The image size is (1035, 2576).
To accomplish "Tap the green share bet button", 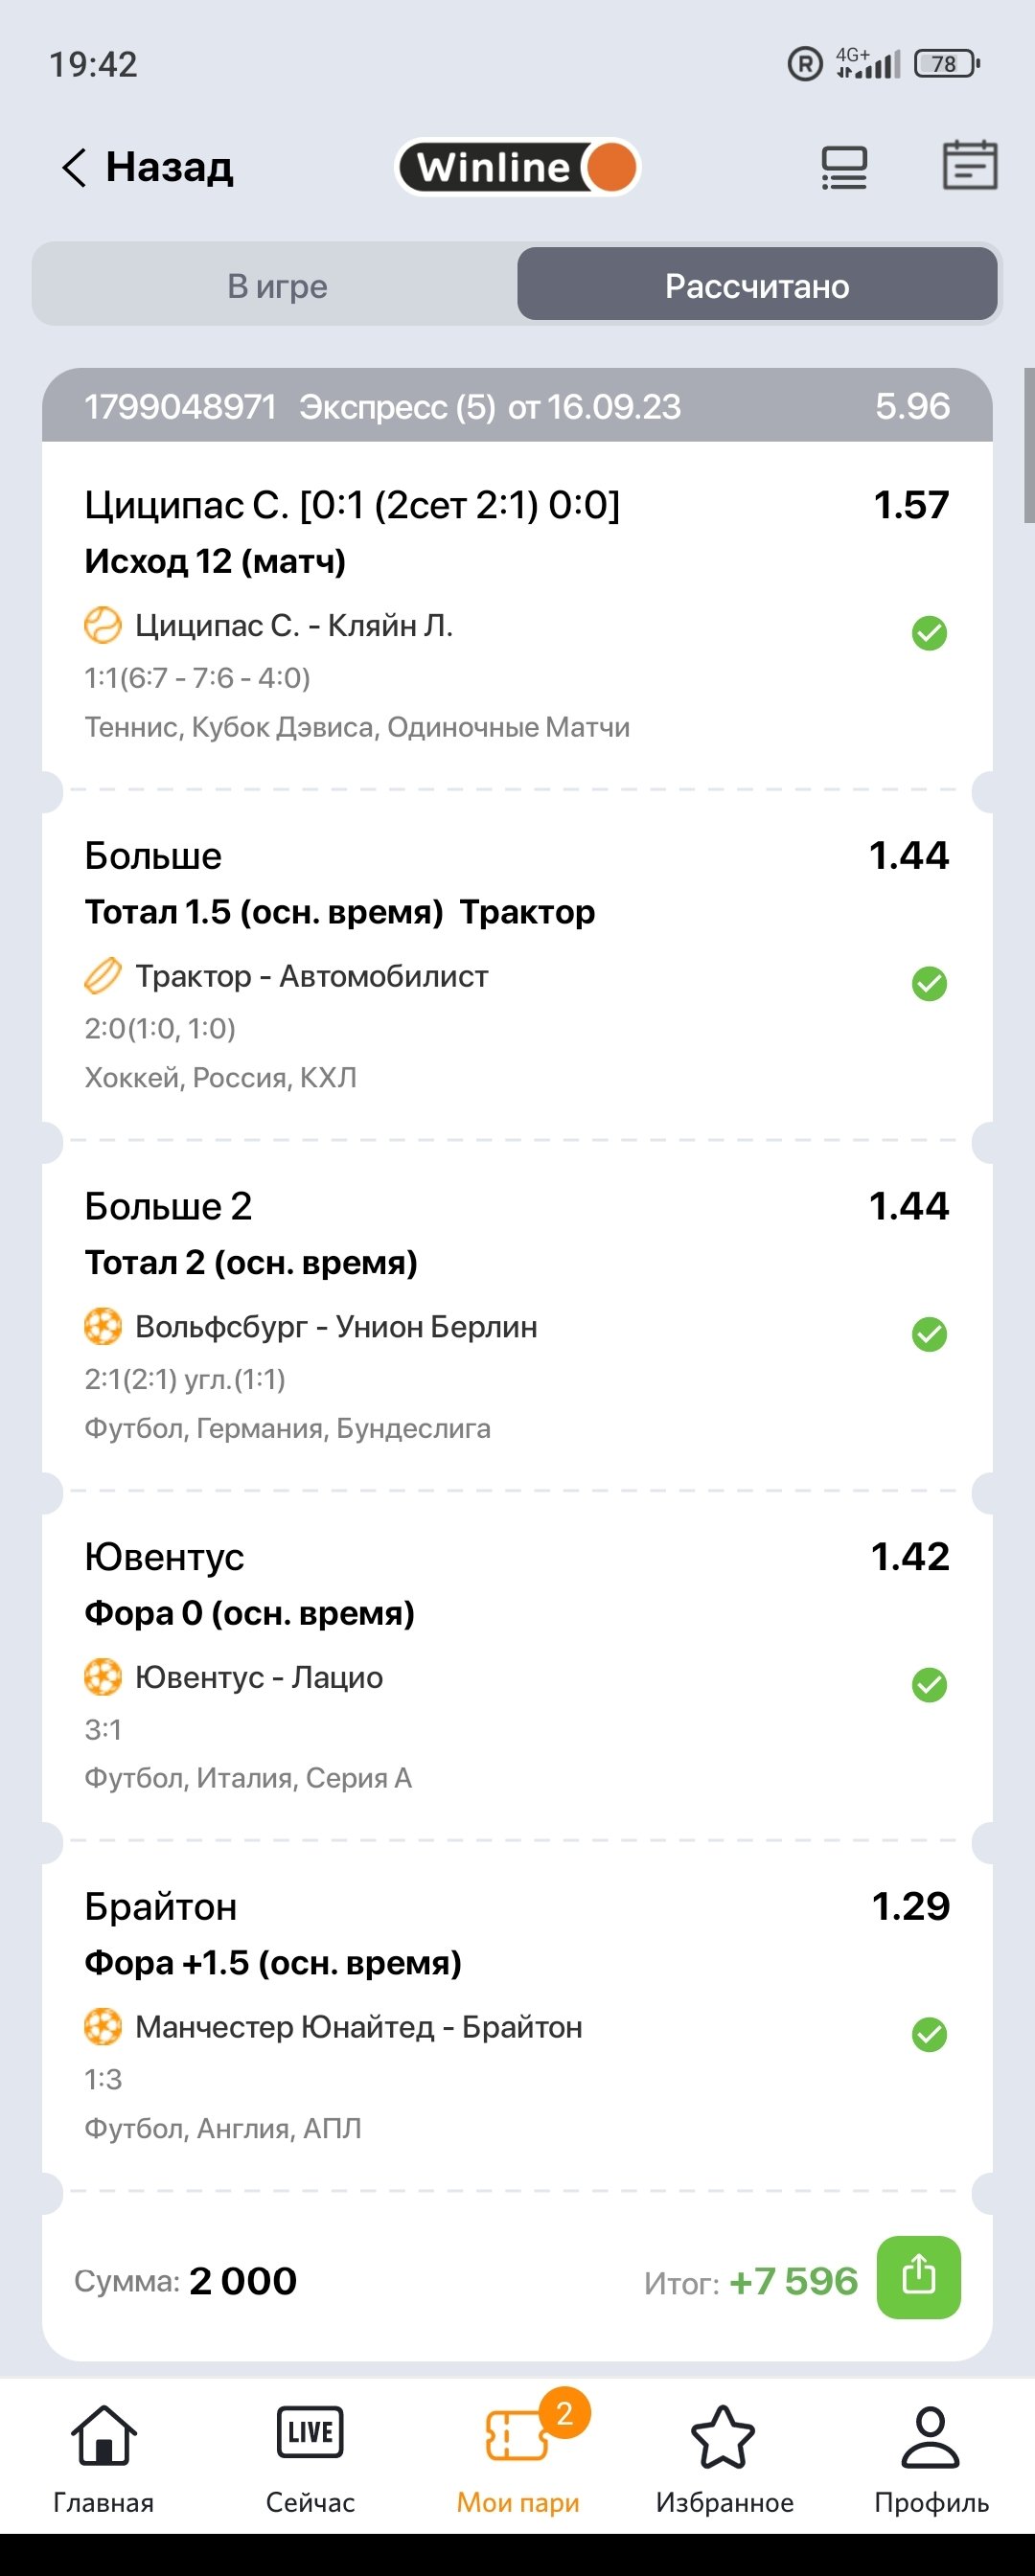I will pyautogui.click(x=918, y=2277).
